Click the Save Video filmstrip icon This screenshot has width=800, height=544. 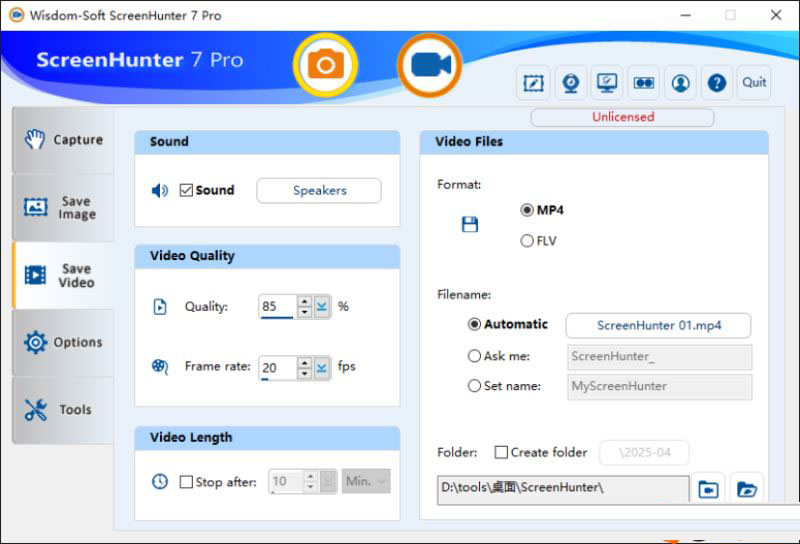pos(35,275)
